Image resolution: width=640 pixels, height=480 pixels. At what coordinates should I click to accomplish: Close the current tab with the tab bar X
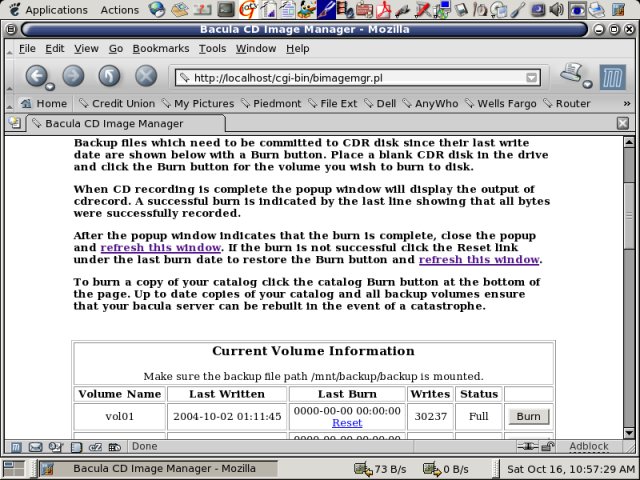622,123
